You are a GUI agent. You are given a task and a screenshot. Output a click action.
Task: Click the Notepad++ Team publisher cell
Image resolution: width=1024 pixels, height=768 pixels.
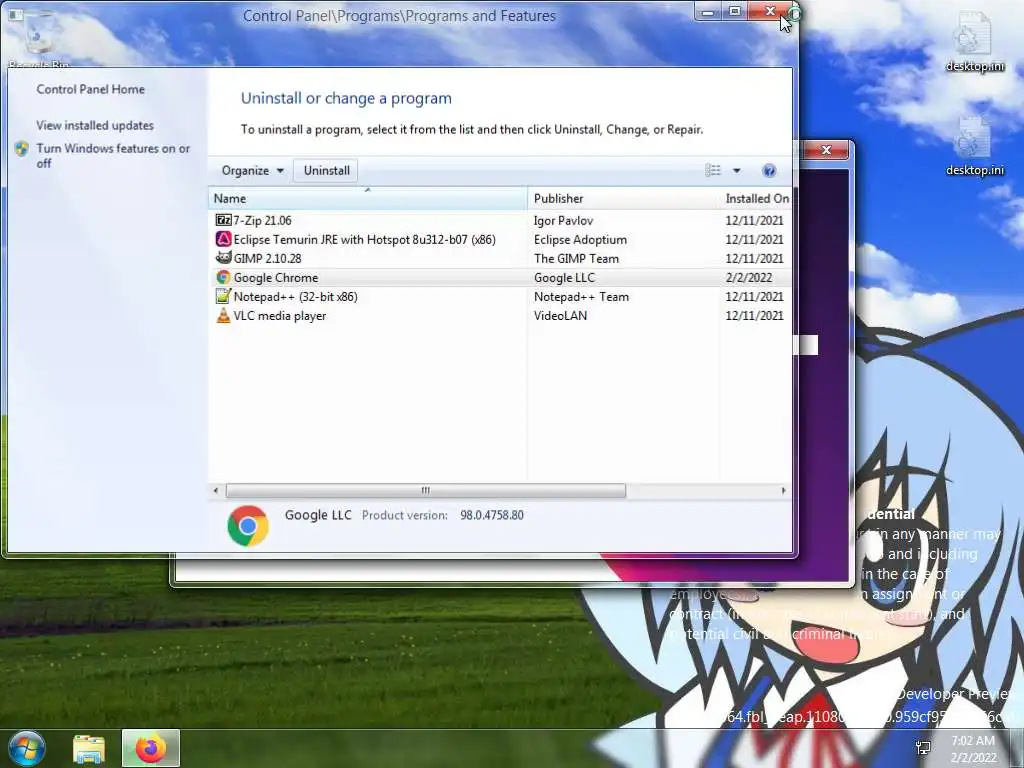pos(581,296)
